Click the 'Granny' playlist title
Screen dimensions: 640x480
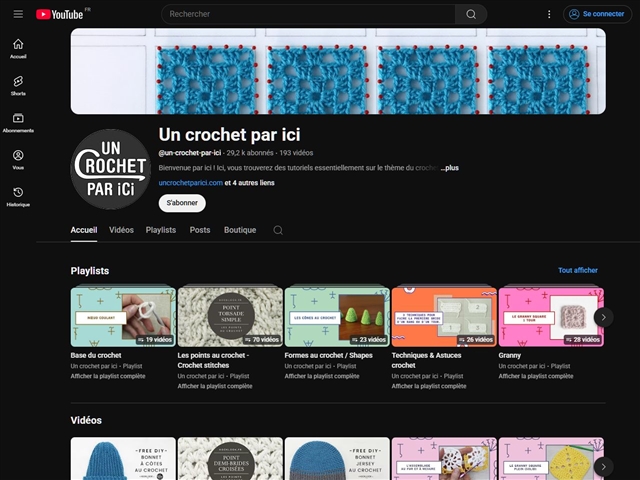coord(510,356)
